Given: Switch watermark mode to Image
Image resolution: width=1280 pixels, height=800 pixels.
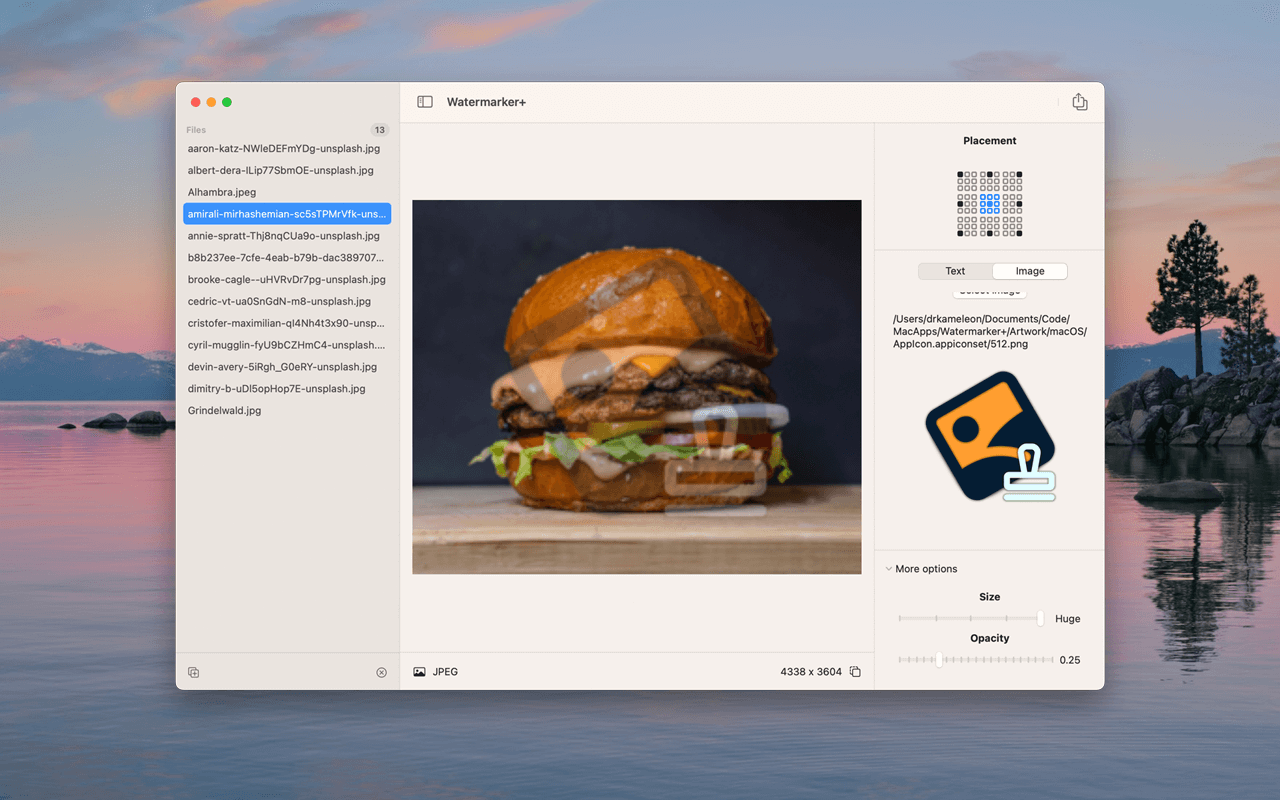Looking at the screenshot, I should pyautogui.click(x=1029, y=270).
